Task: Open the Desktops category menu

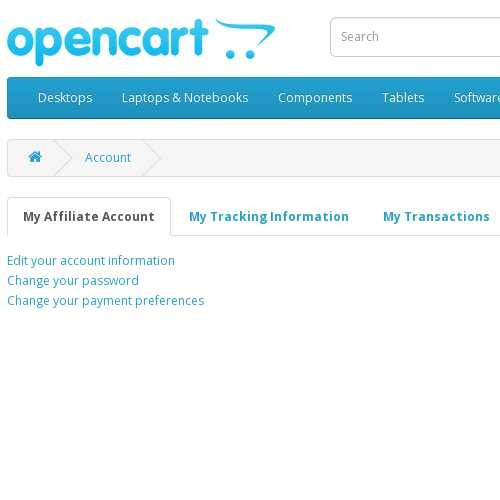Action: [65, 98]
